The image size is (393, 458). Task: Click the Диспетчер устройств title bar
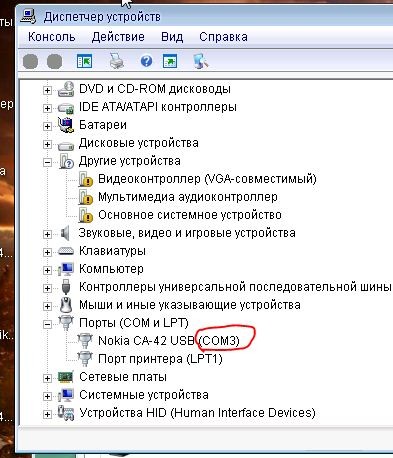pos(204,16)
